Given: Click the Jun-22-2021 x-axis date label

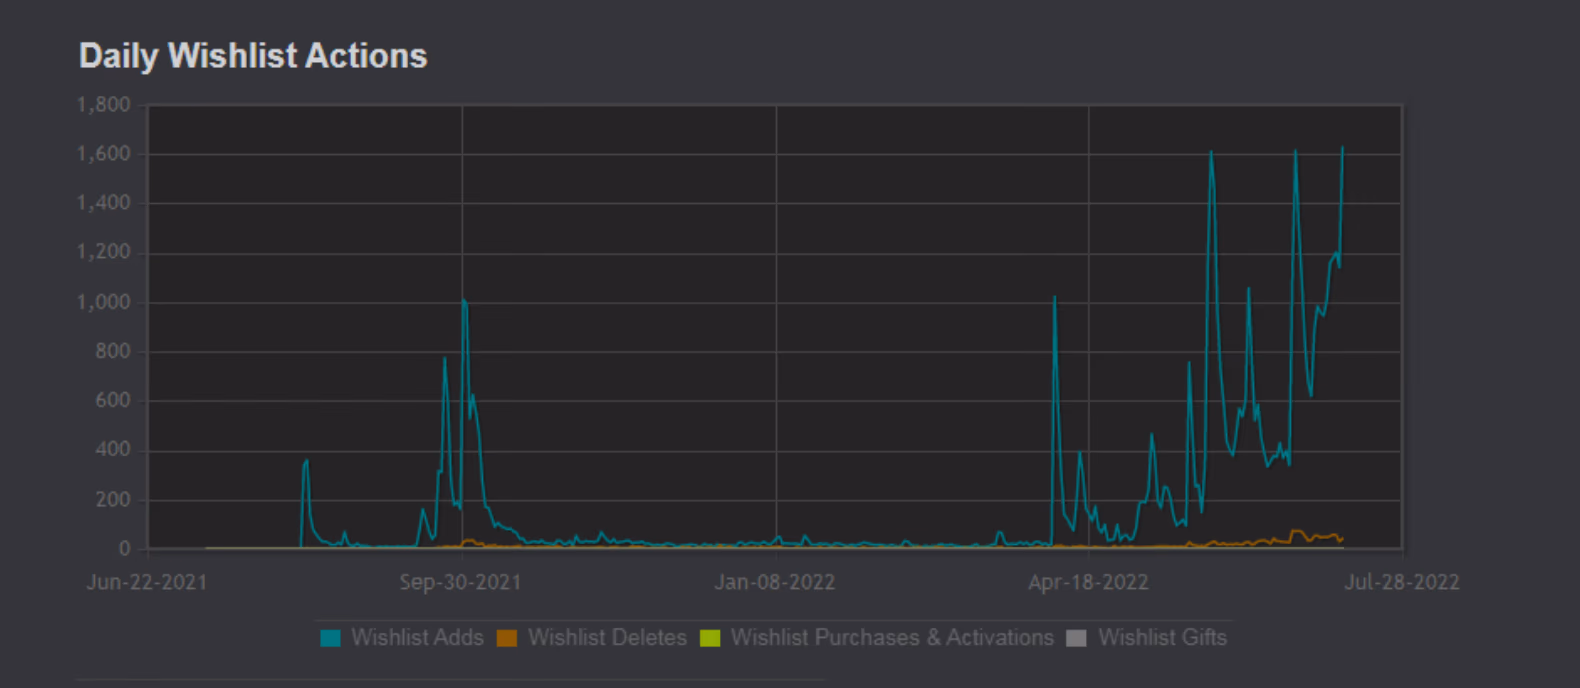Looking at the screenshot, I should pyautogui.click(x=147, y=582).
